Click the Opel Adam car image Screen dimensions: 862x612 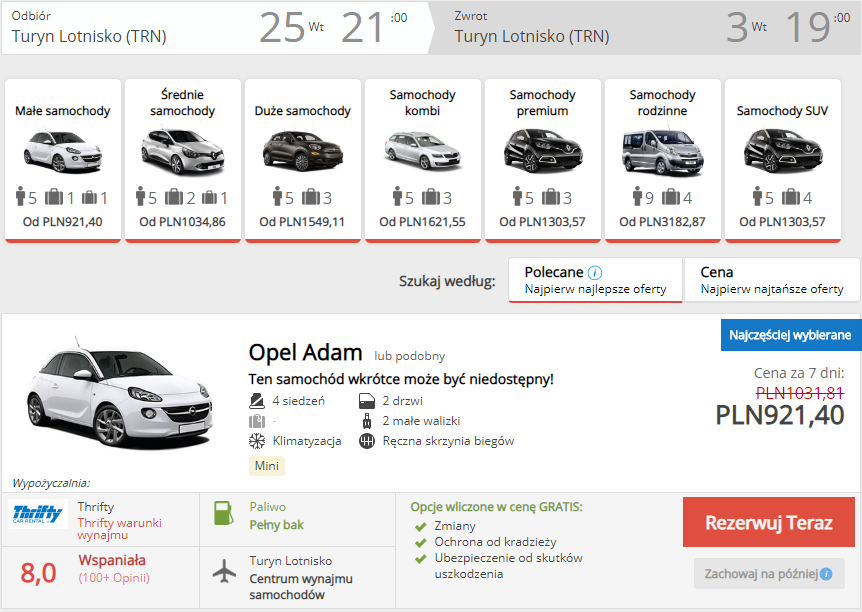[x=120, y=393]
